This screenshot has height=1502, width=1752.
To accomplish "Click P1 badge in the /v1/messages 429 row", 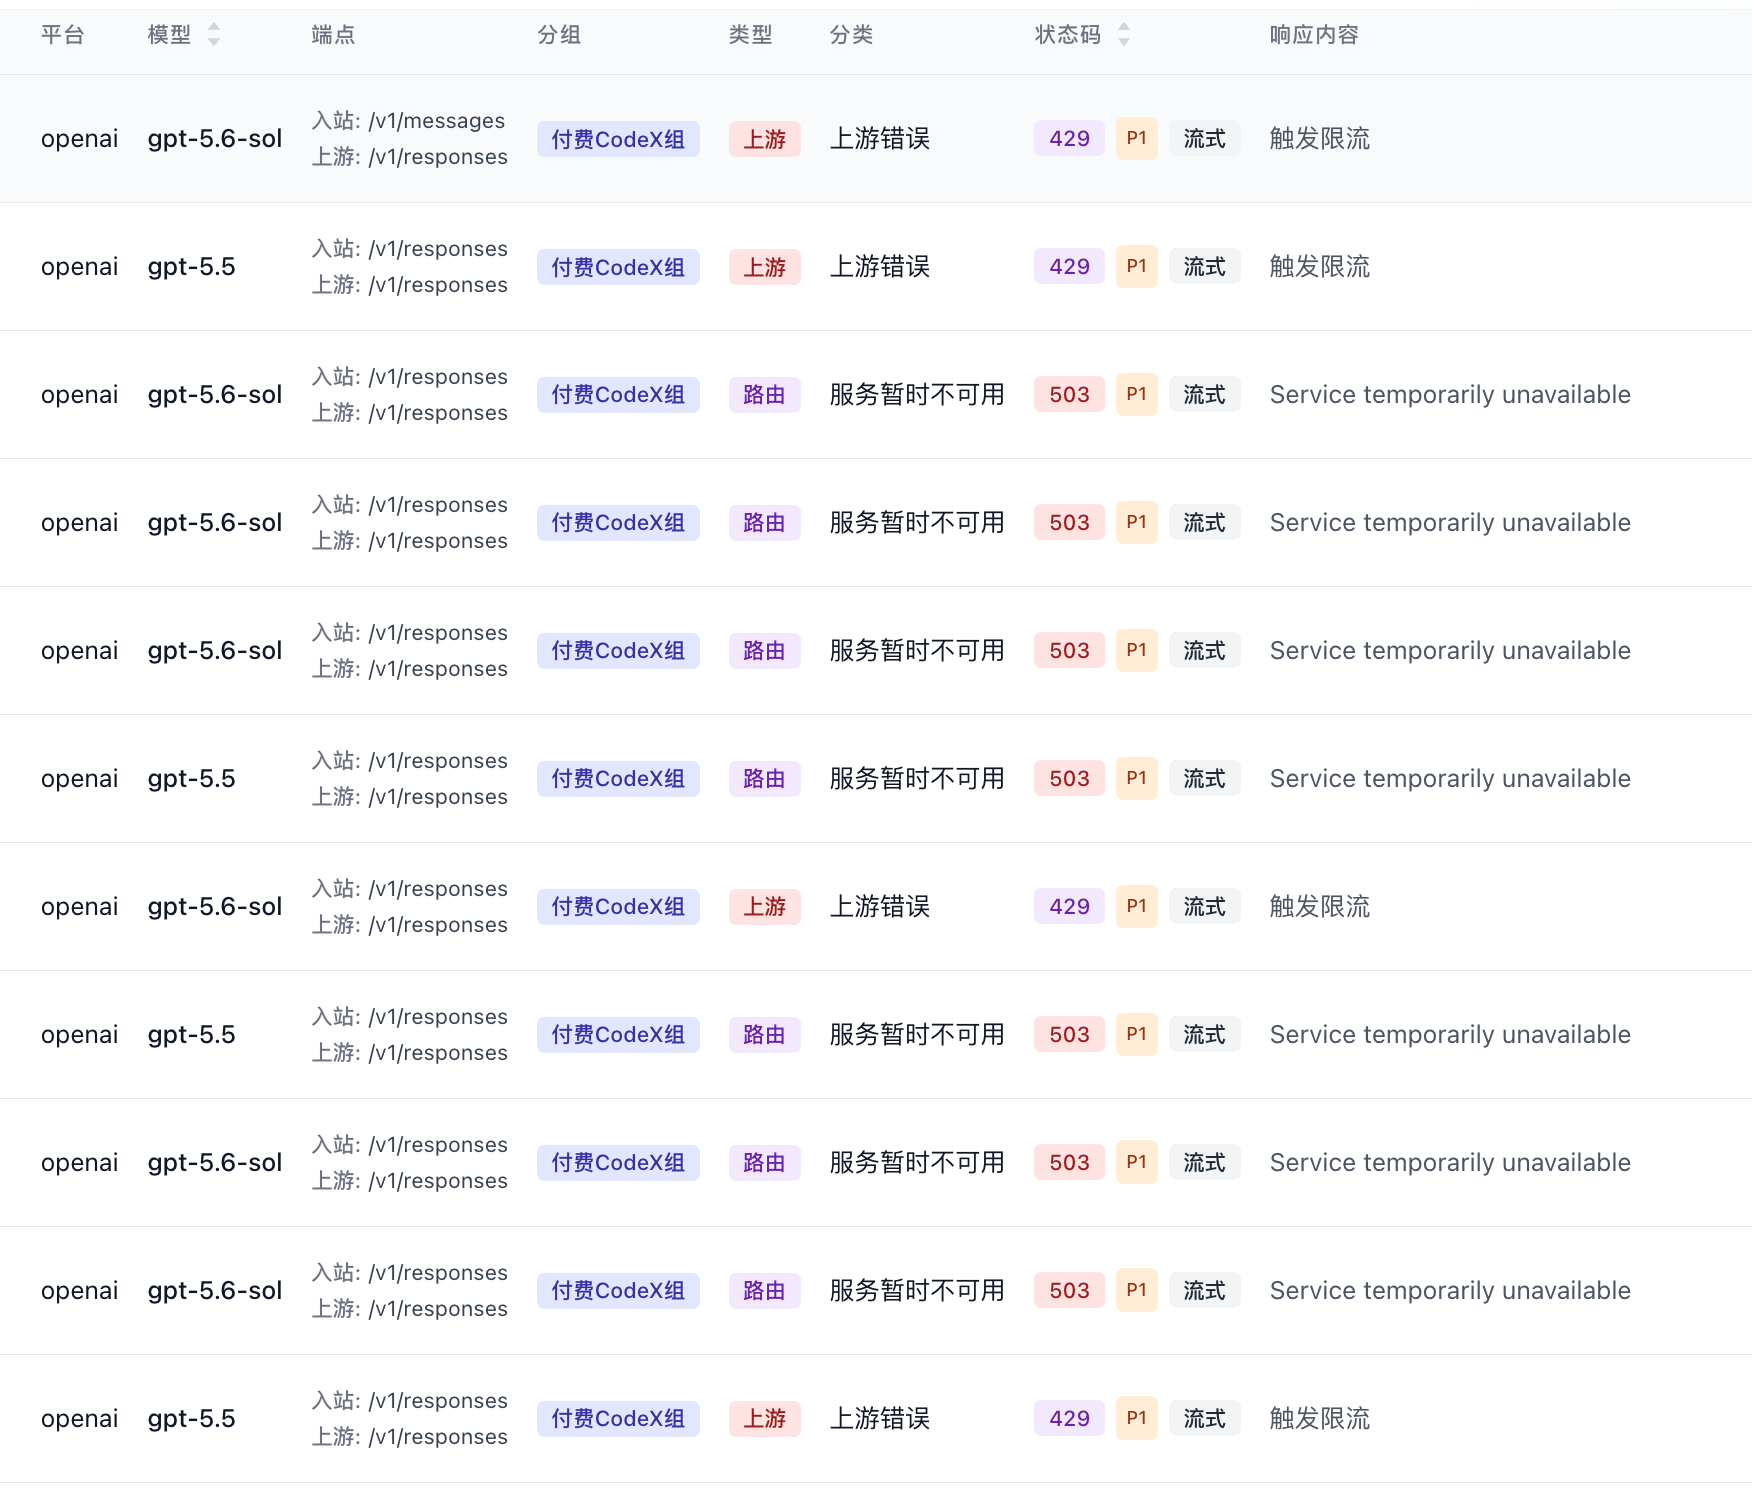I will tap(1137, 139).
